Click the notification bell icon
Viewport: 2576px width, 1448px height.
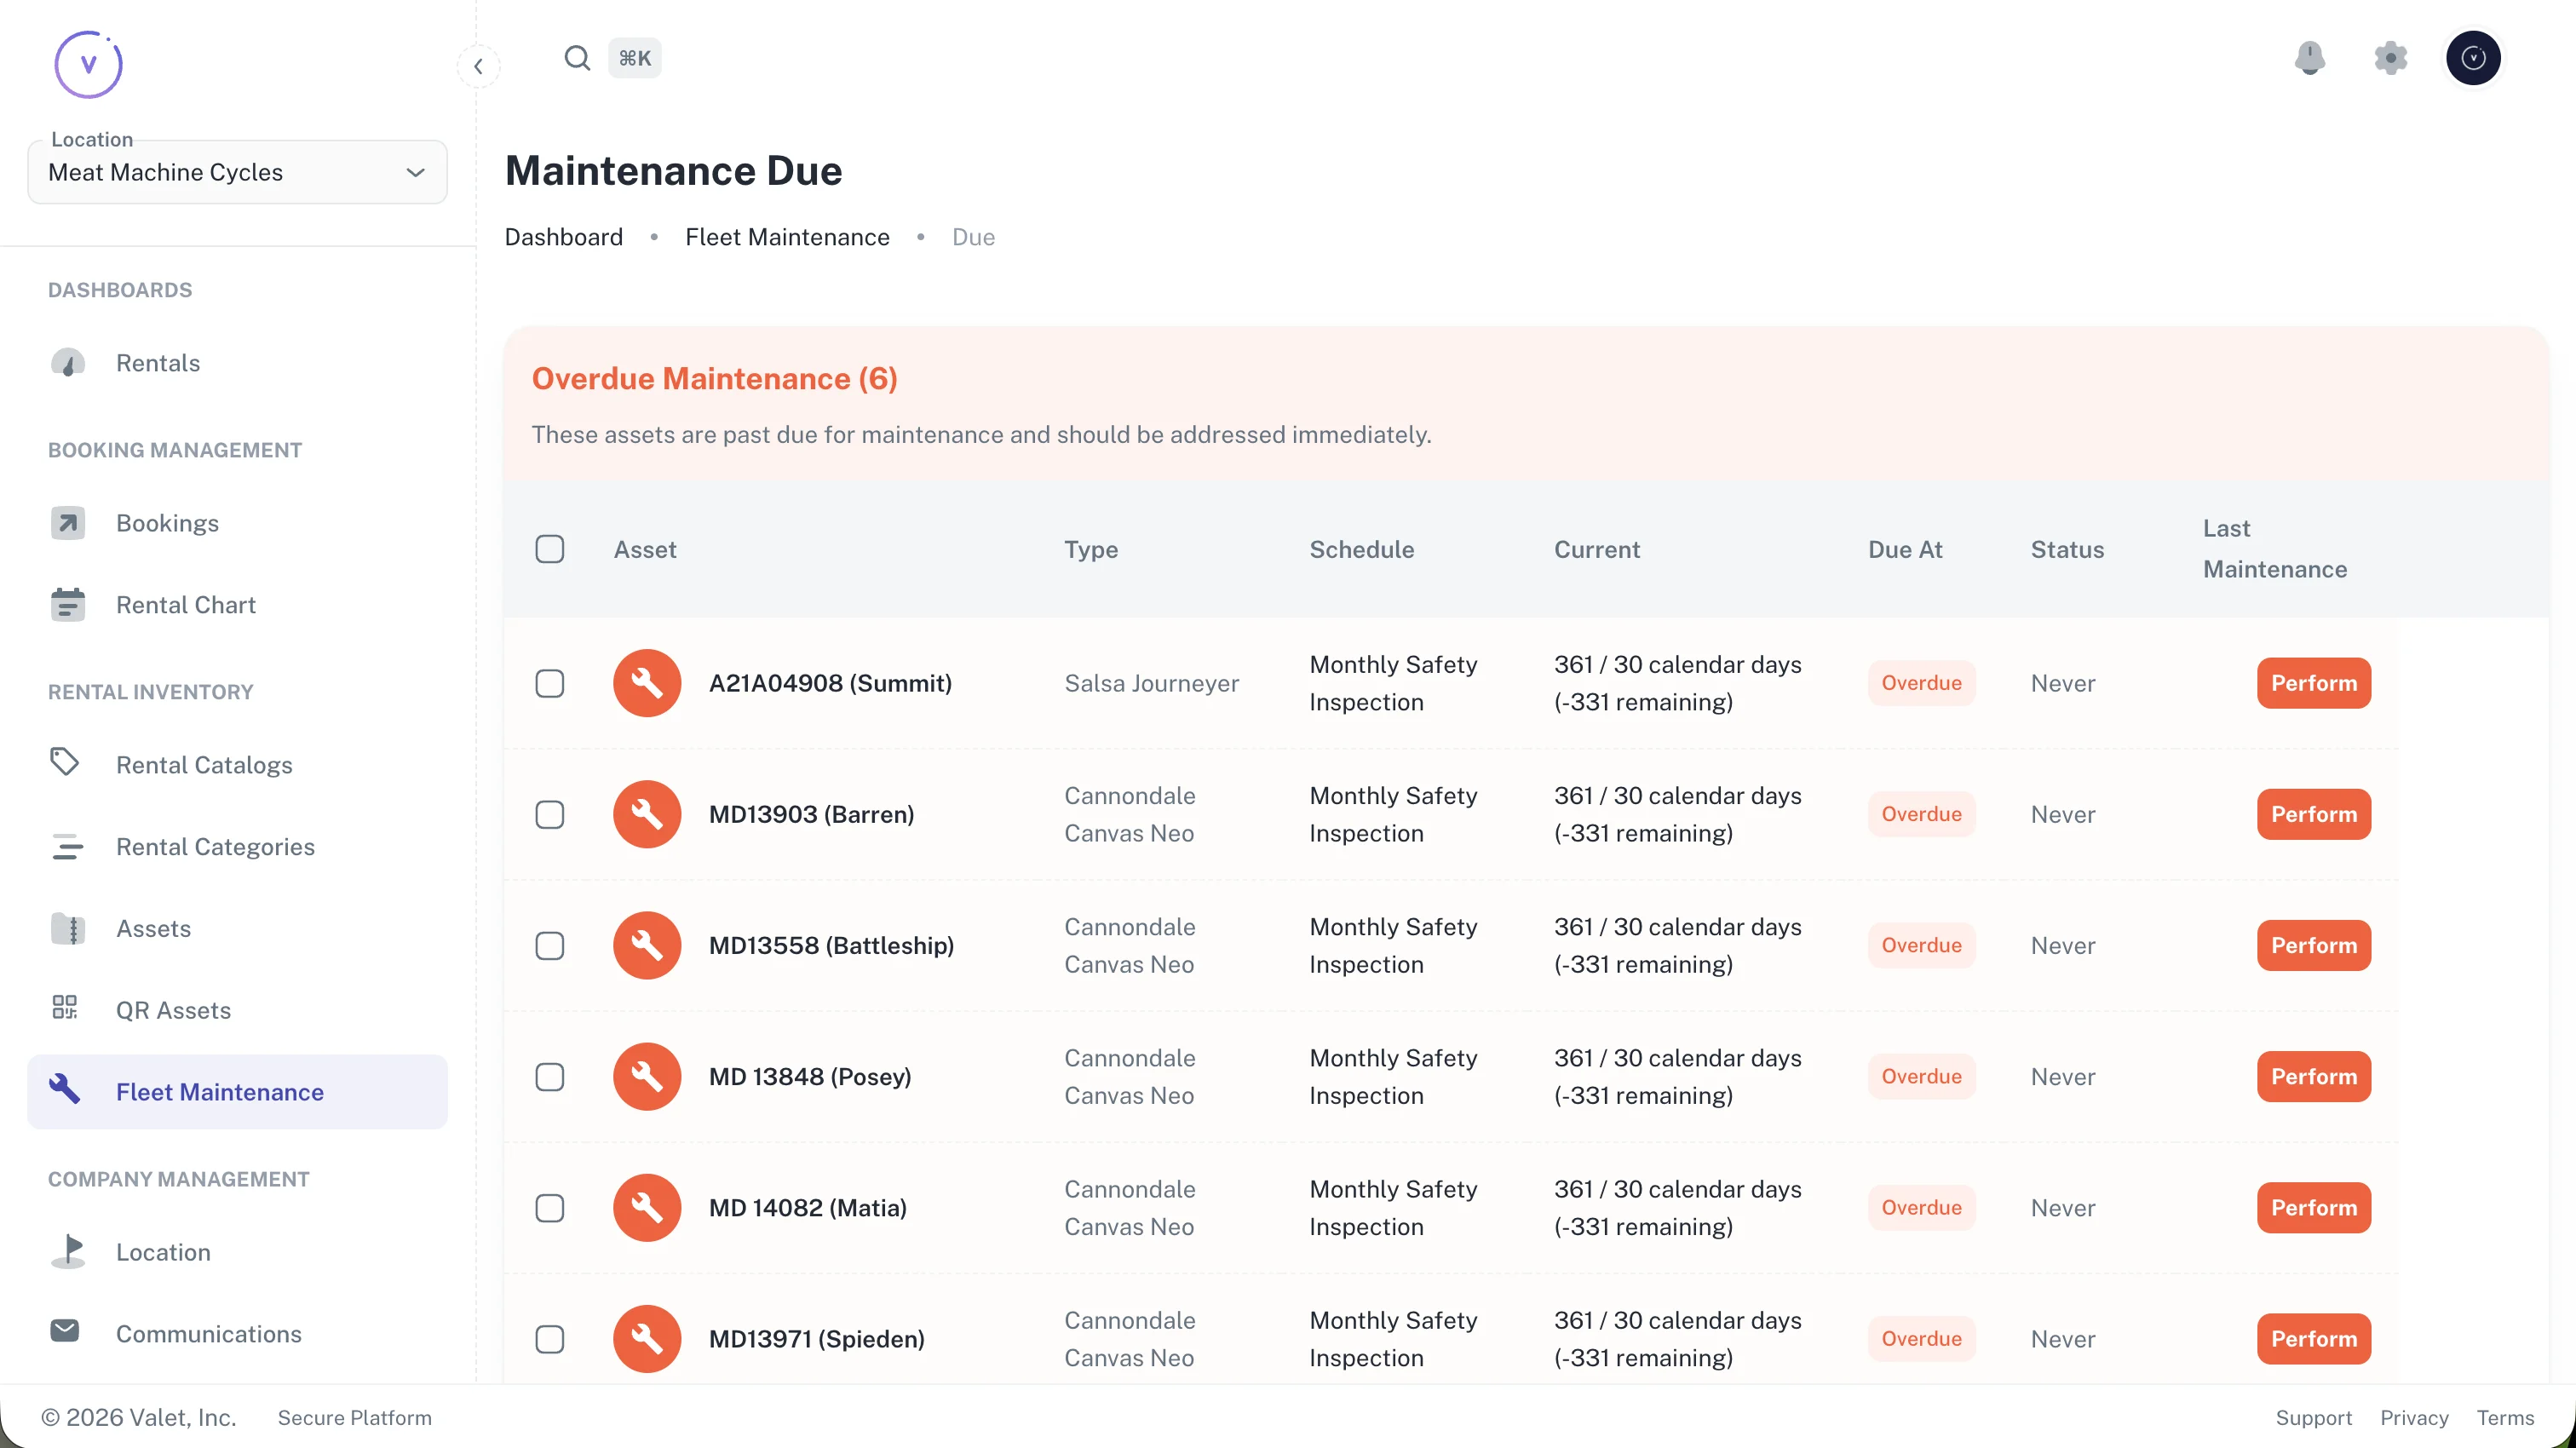point(2310,58)
